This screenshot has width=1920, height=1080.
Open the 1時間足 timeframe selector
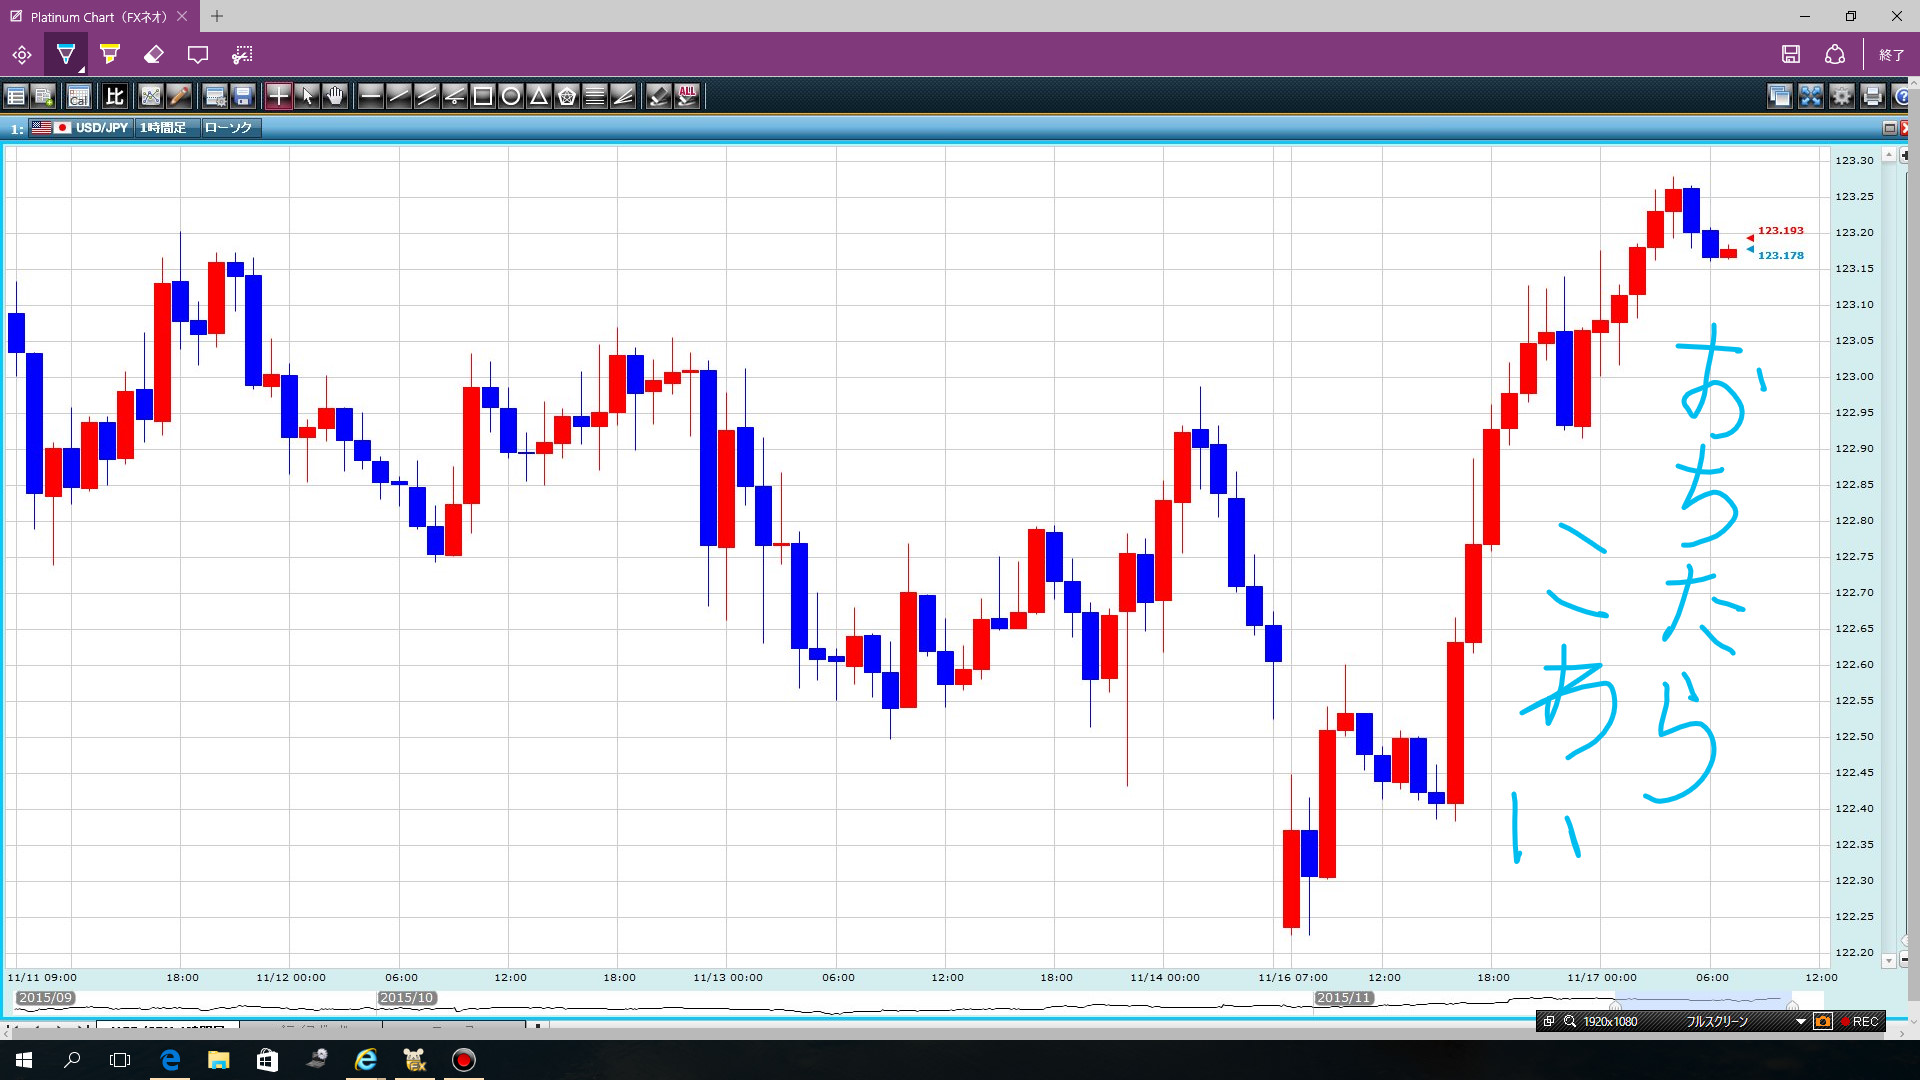[x=164, y=128]
